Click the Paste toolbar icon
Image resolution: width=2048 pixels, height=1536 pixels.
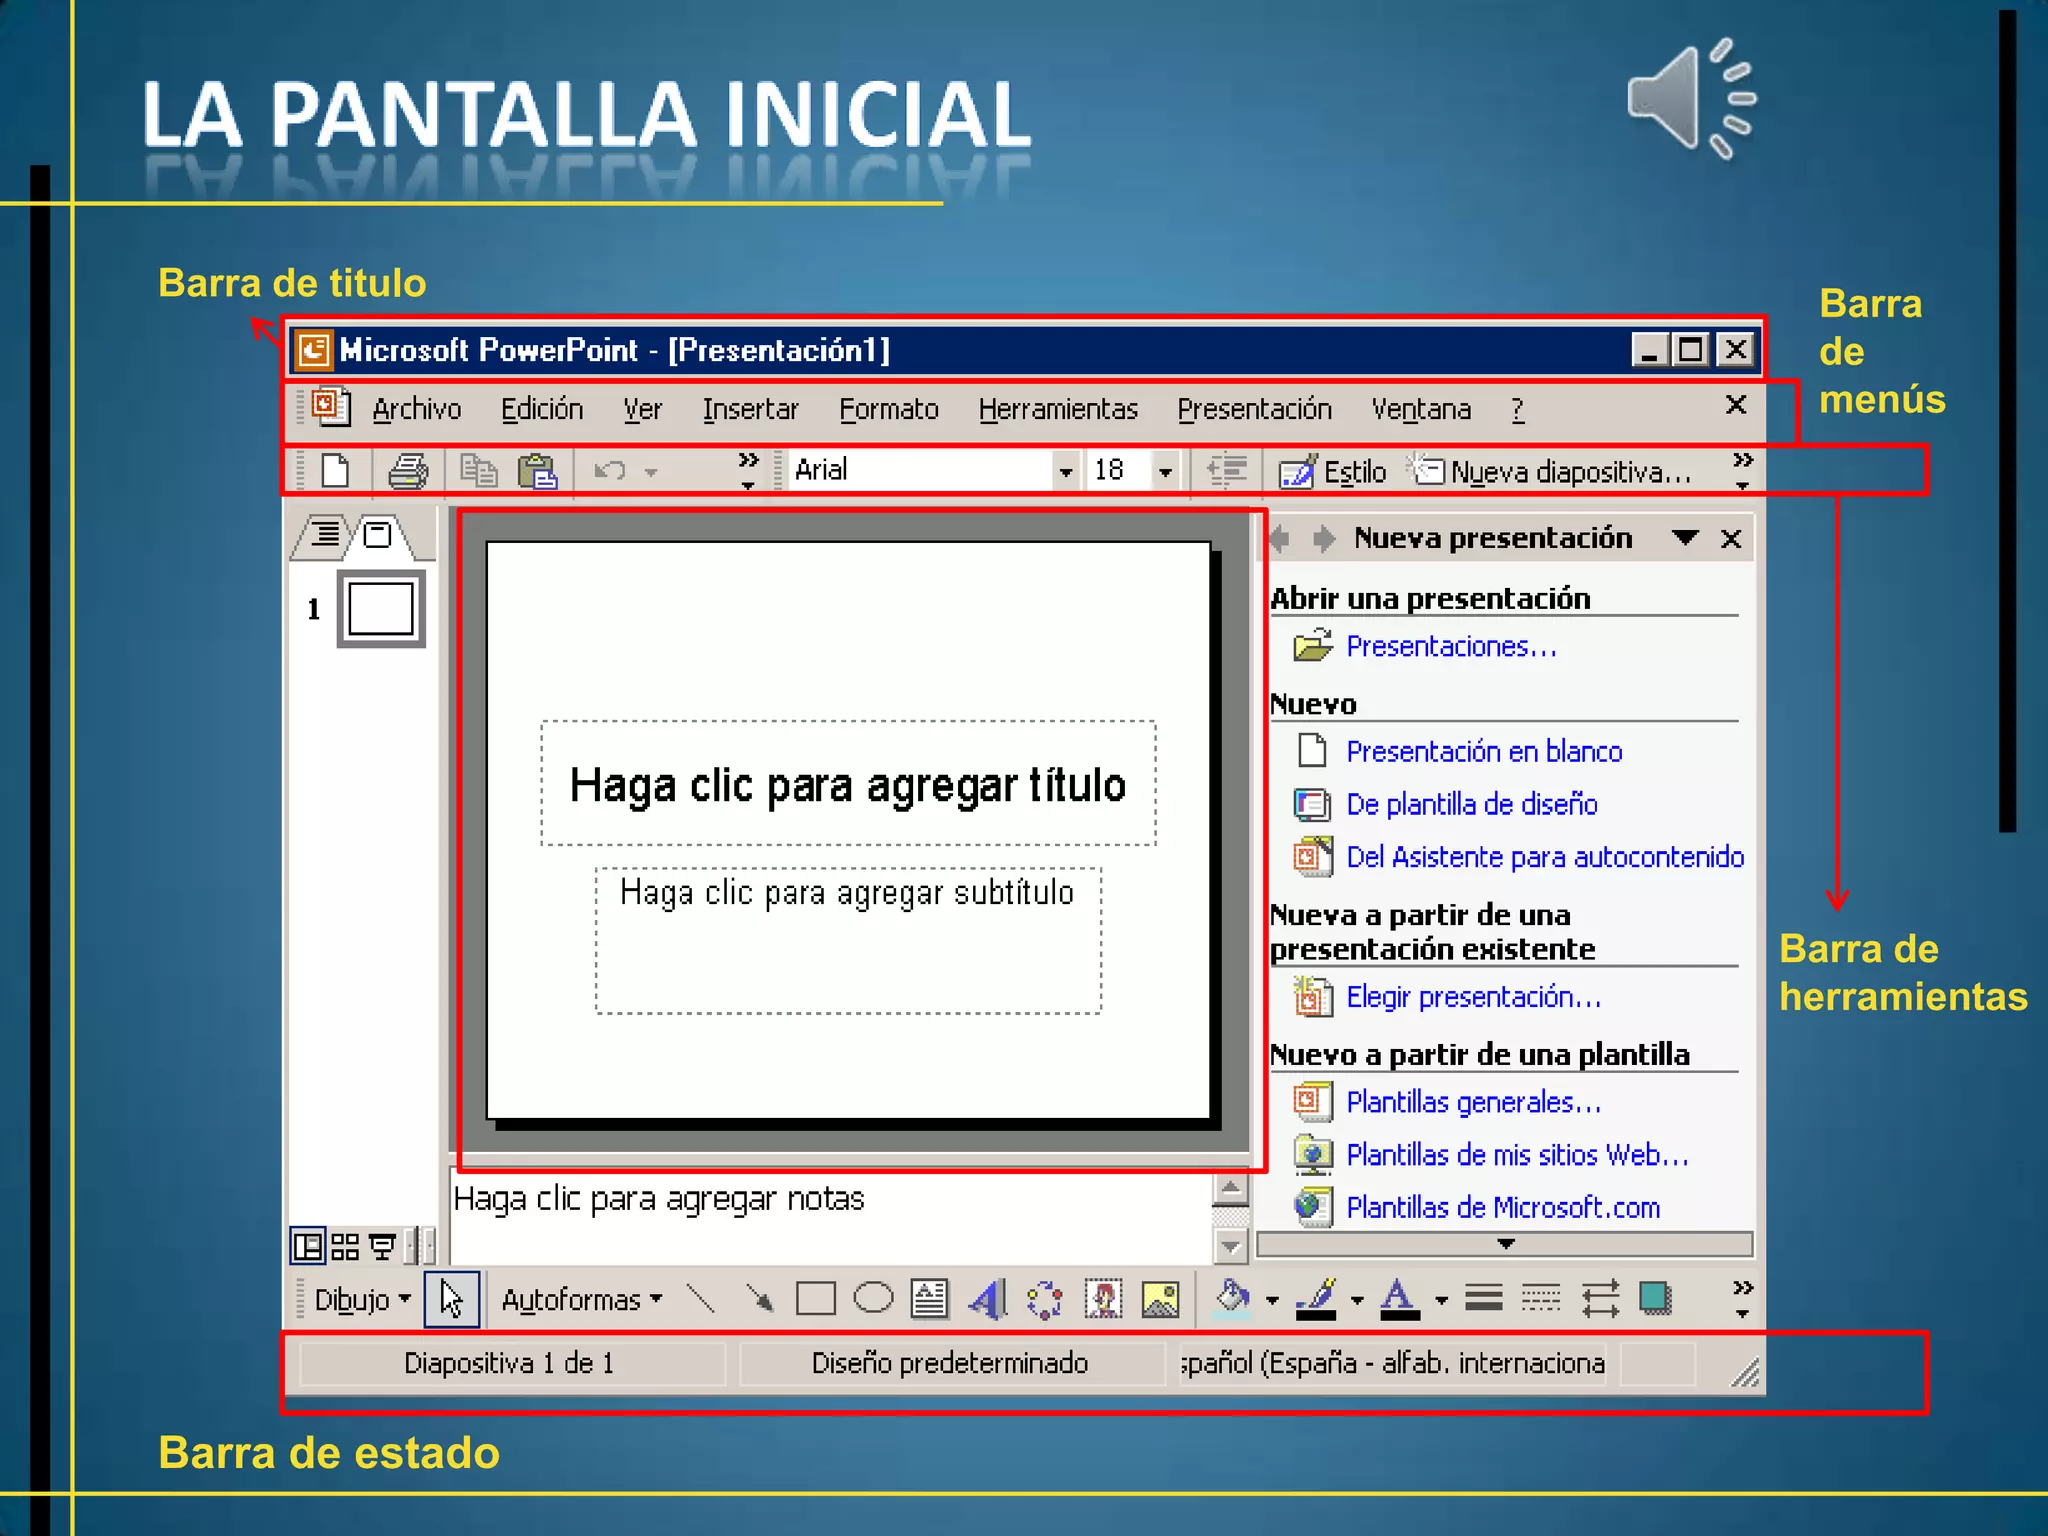tap(536, 470)
